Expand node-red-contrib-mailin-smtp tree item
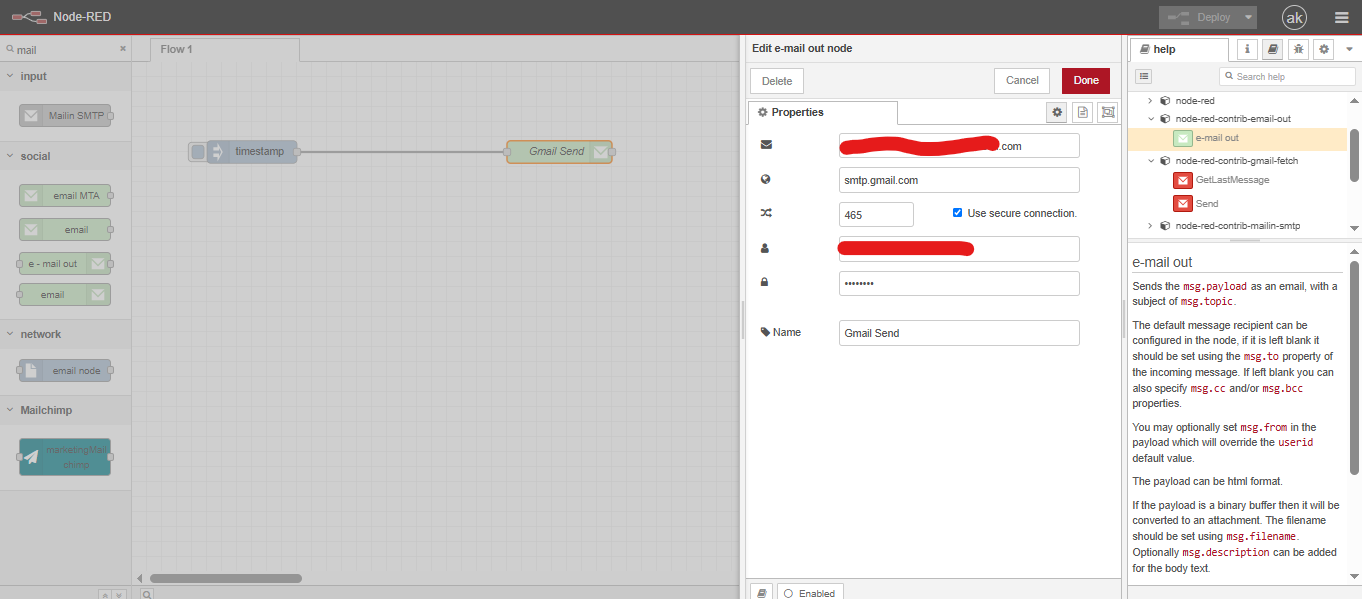 1150,226
